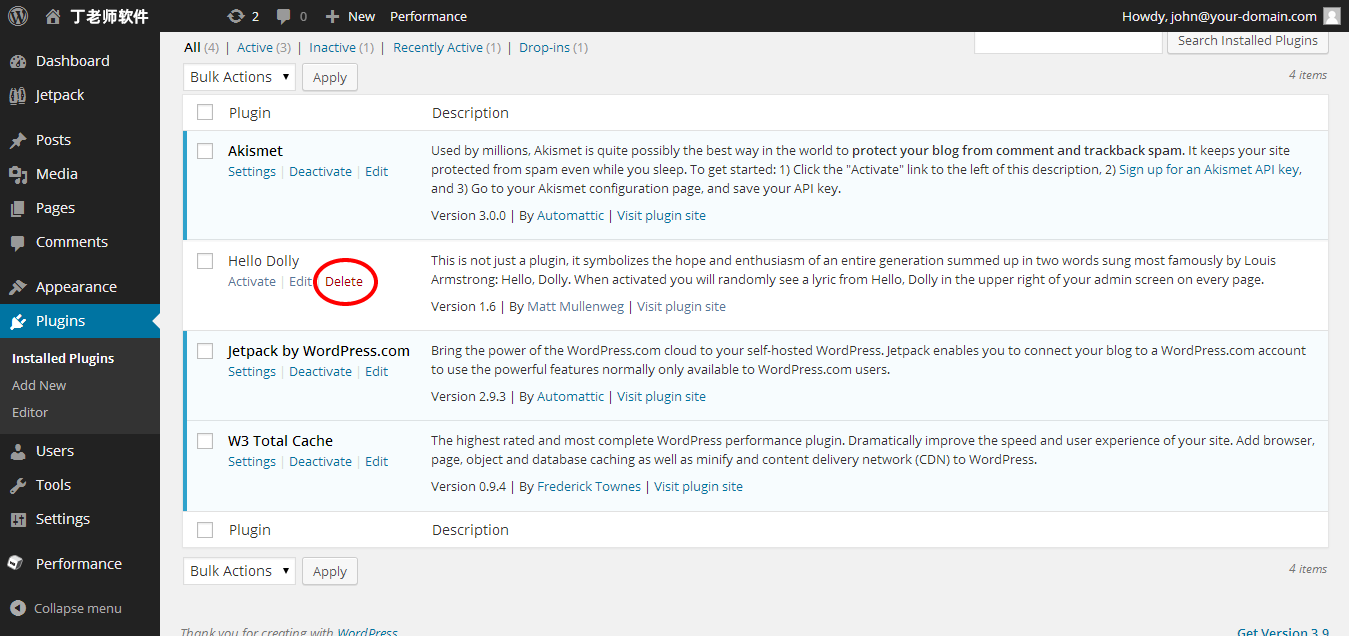Open the updates icon showing 2
Image resolution: width=1349 pixels, height=636 pixels.
pyautogui.click(x=236, y=16)
